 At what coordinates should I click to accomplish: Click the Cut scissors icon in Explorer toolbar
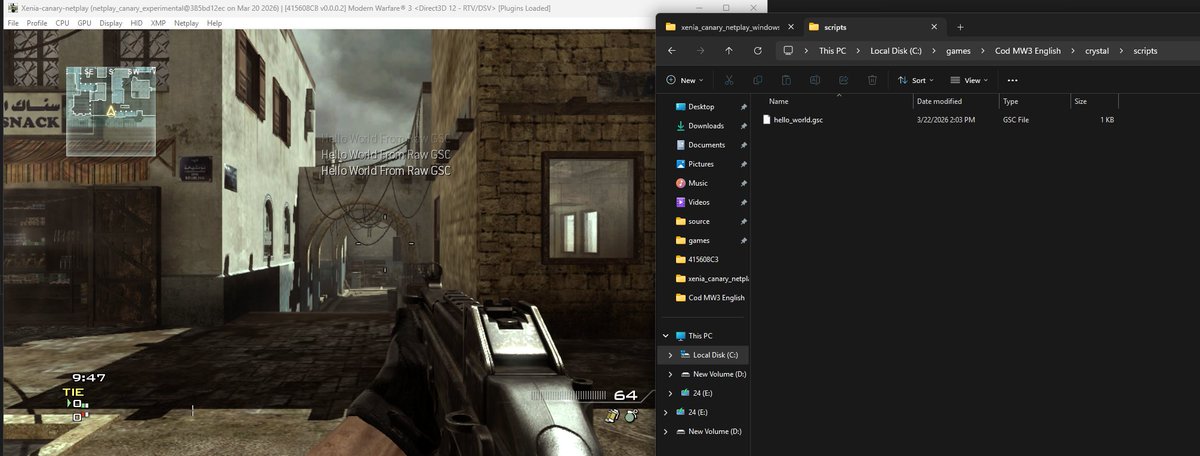pyautogui.click(x=729, y=80)
